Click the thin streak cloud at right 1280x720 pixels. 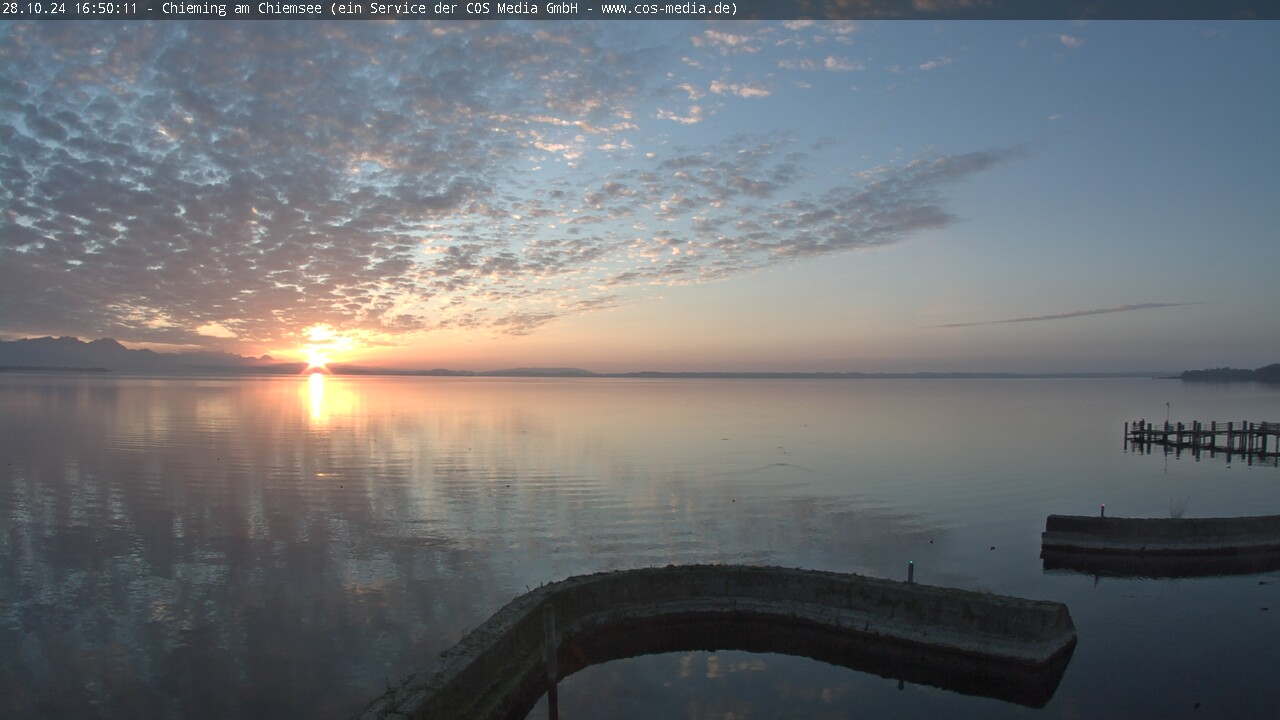point(1070,314)
